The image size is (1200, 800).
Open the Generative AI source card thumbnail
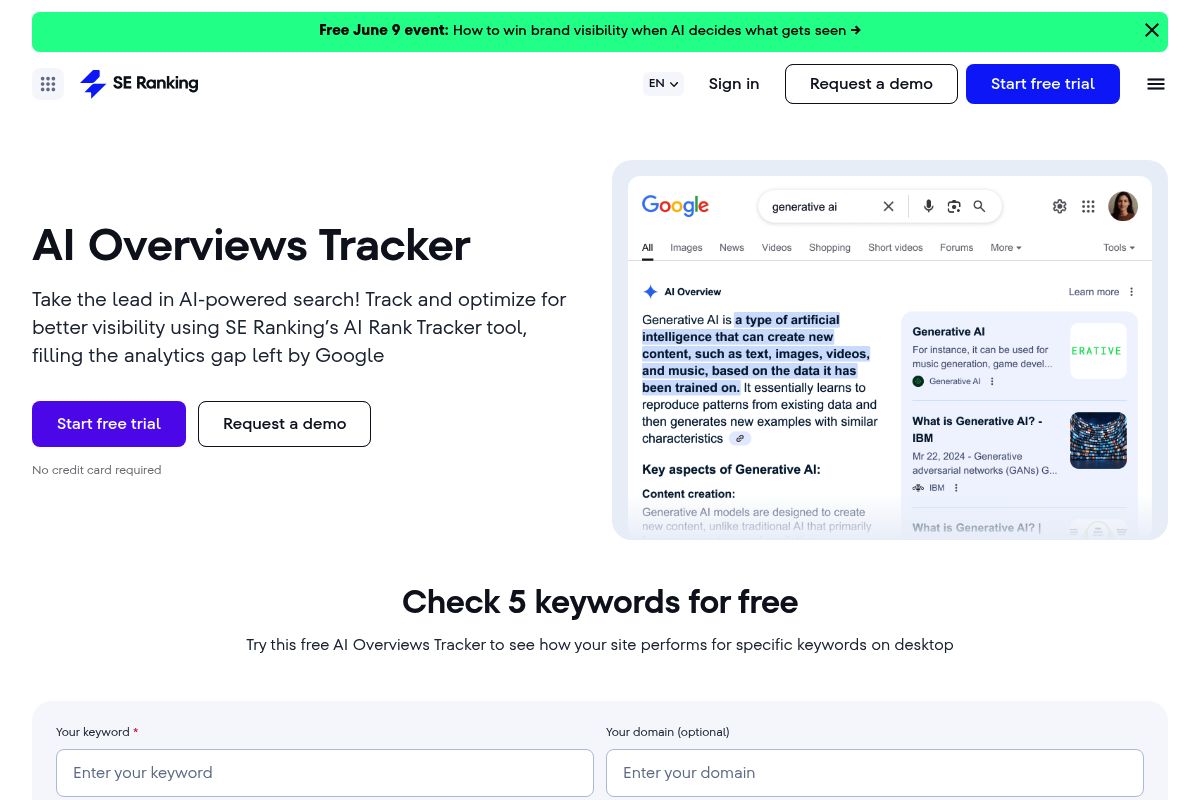[1098, 351]
